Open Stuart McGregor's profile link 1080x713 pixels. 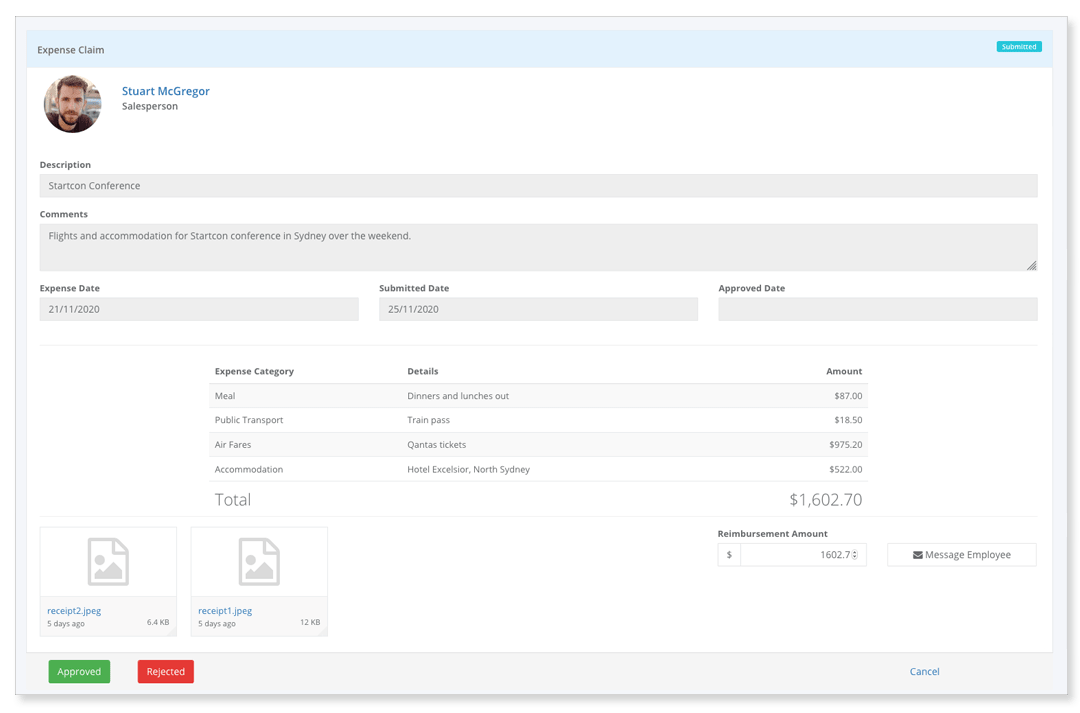[165, 91]
